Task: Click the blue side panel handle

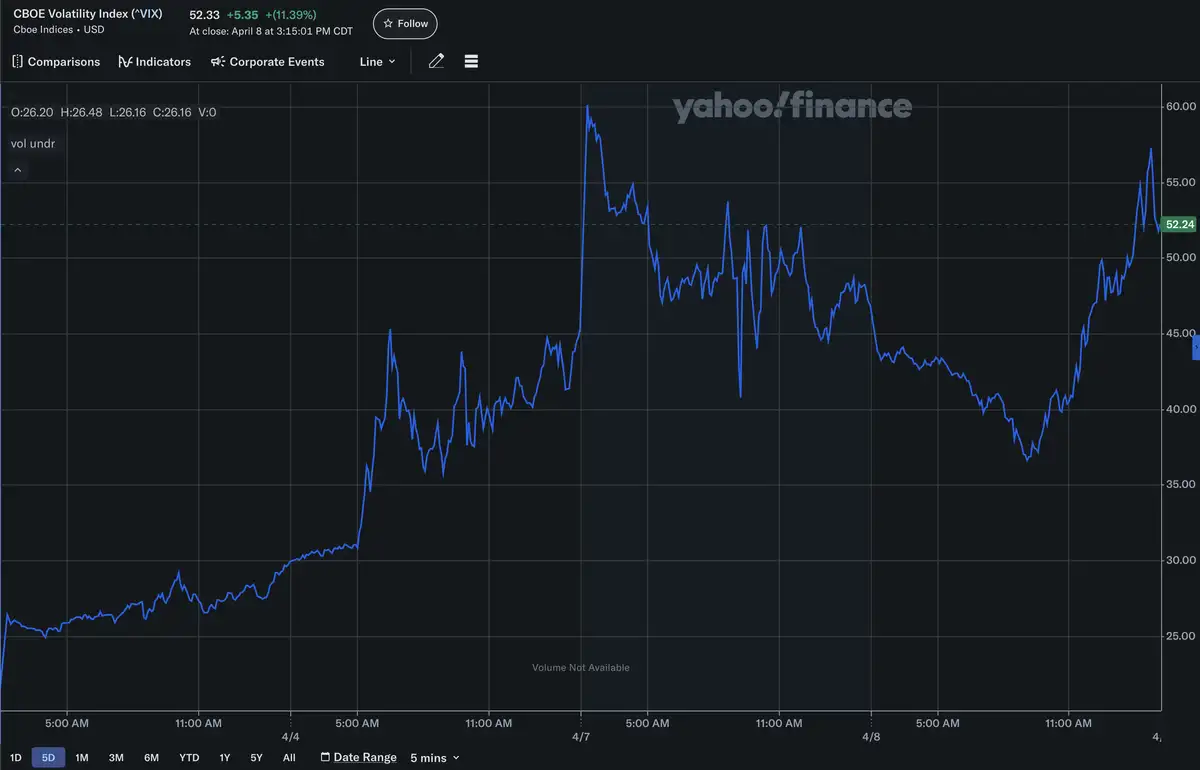Action: click(x=1196, y=348)
